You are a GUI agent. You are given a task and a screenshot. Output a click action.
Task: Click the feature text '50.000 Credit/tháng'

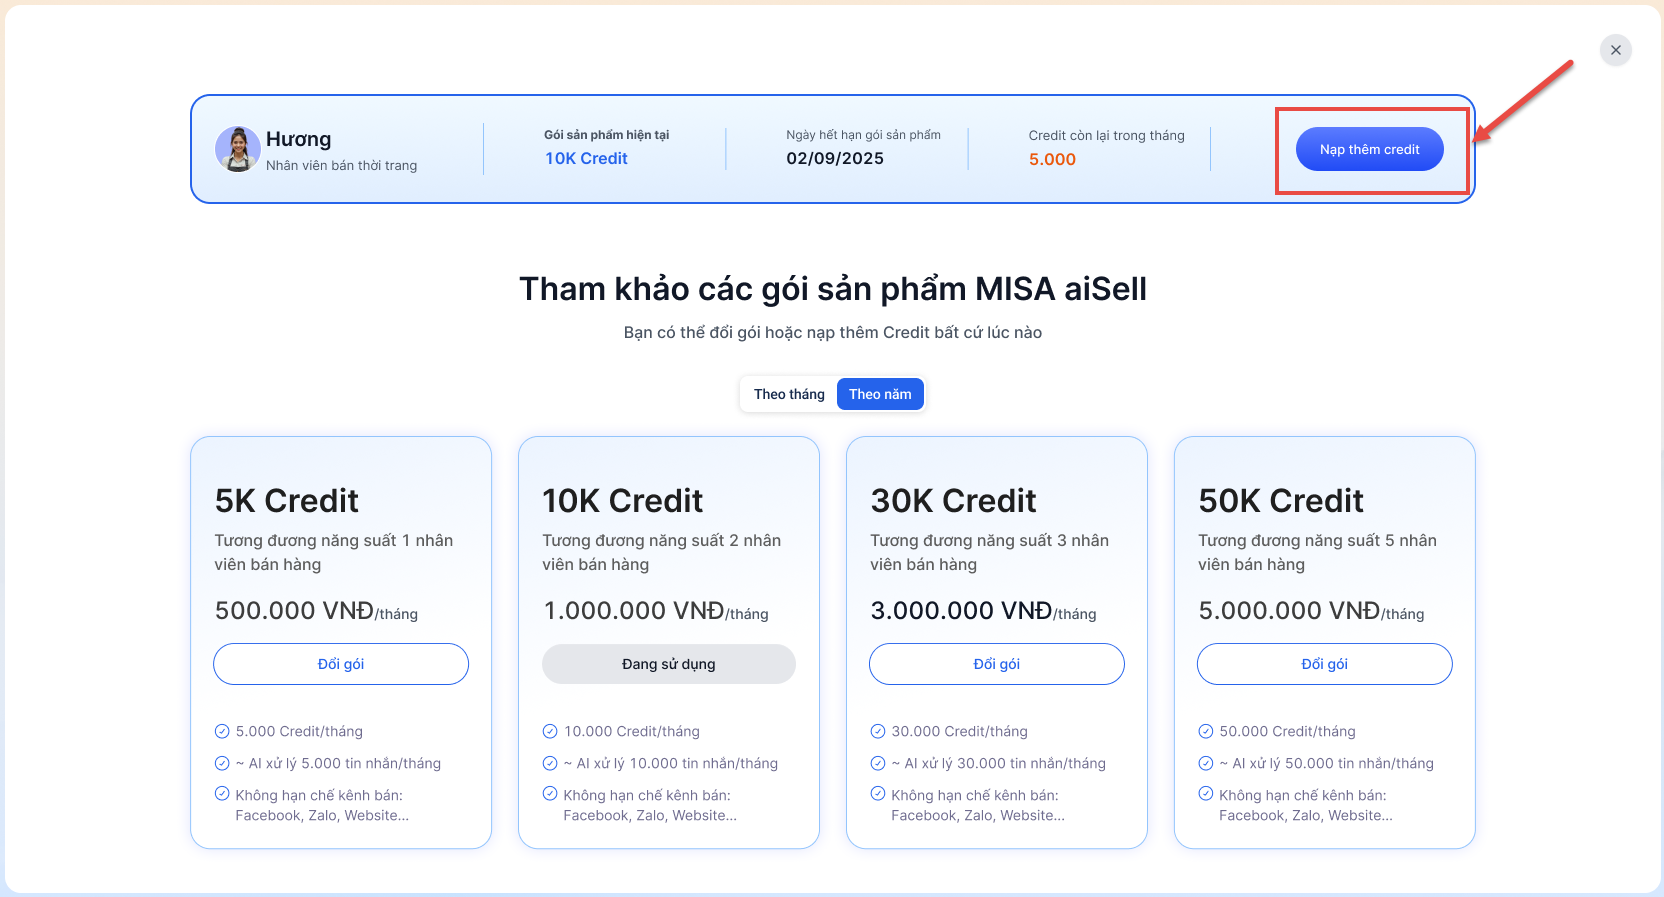click(1288, 731)
